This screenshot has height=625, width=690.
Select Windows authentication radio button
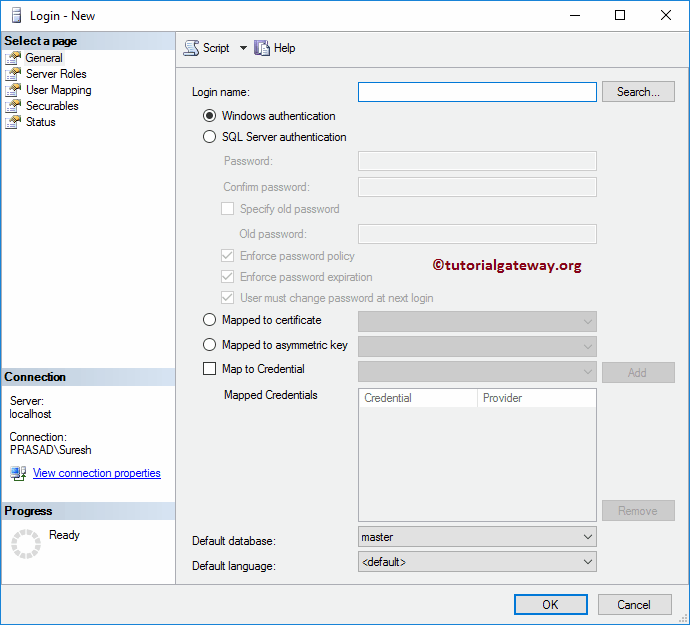[209, 116]
